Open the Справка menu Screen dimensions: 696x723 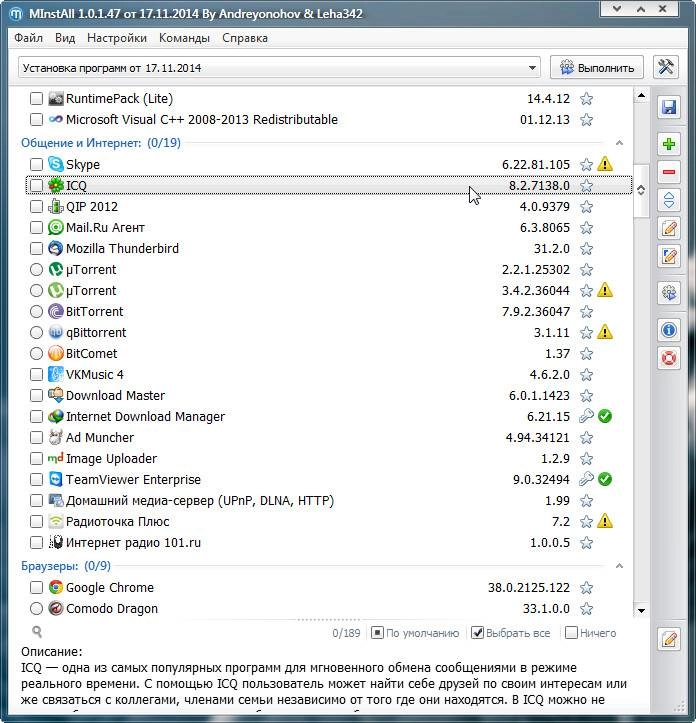click(245, 38)
